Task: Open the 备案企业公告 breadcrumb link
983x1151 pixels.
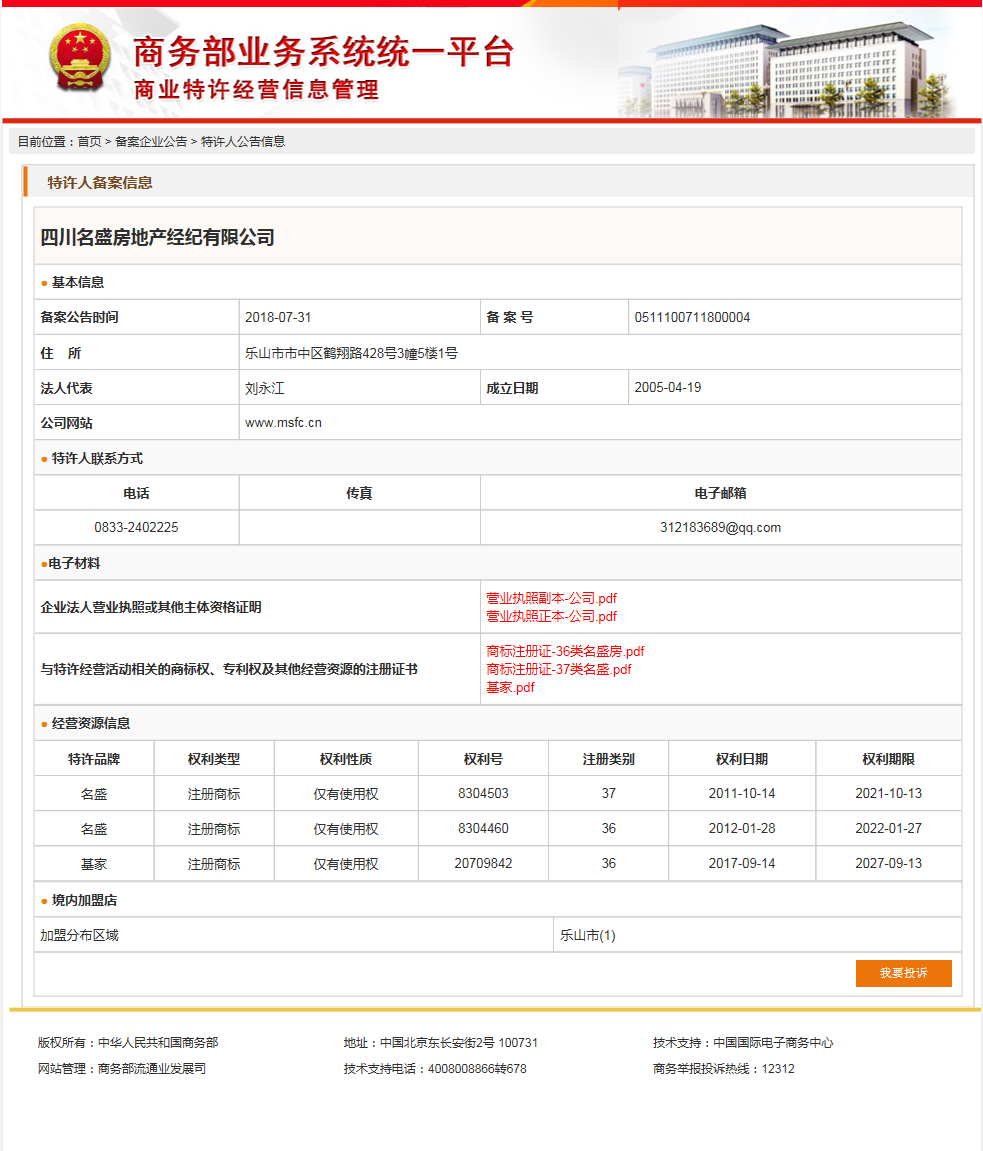Action: 151,142
